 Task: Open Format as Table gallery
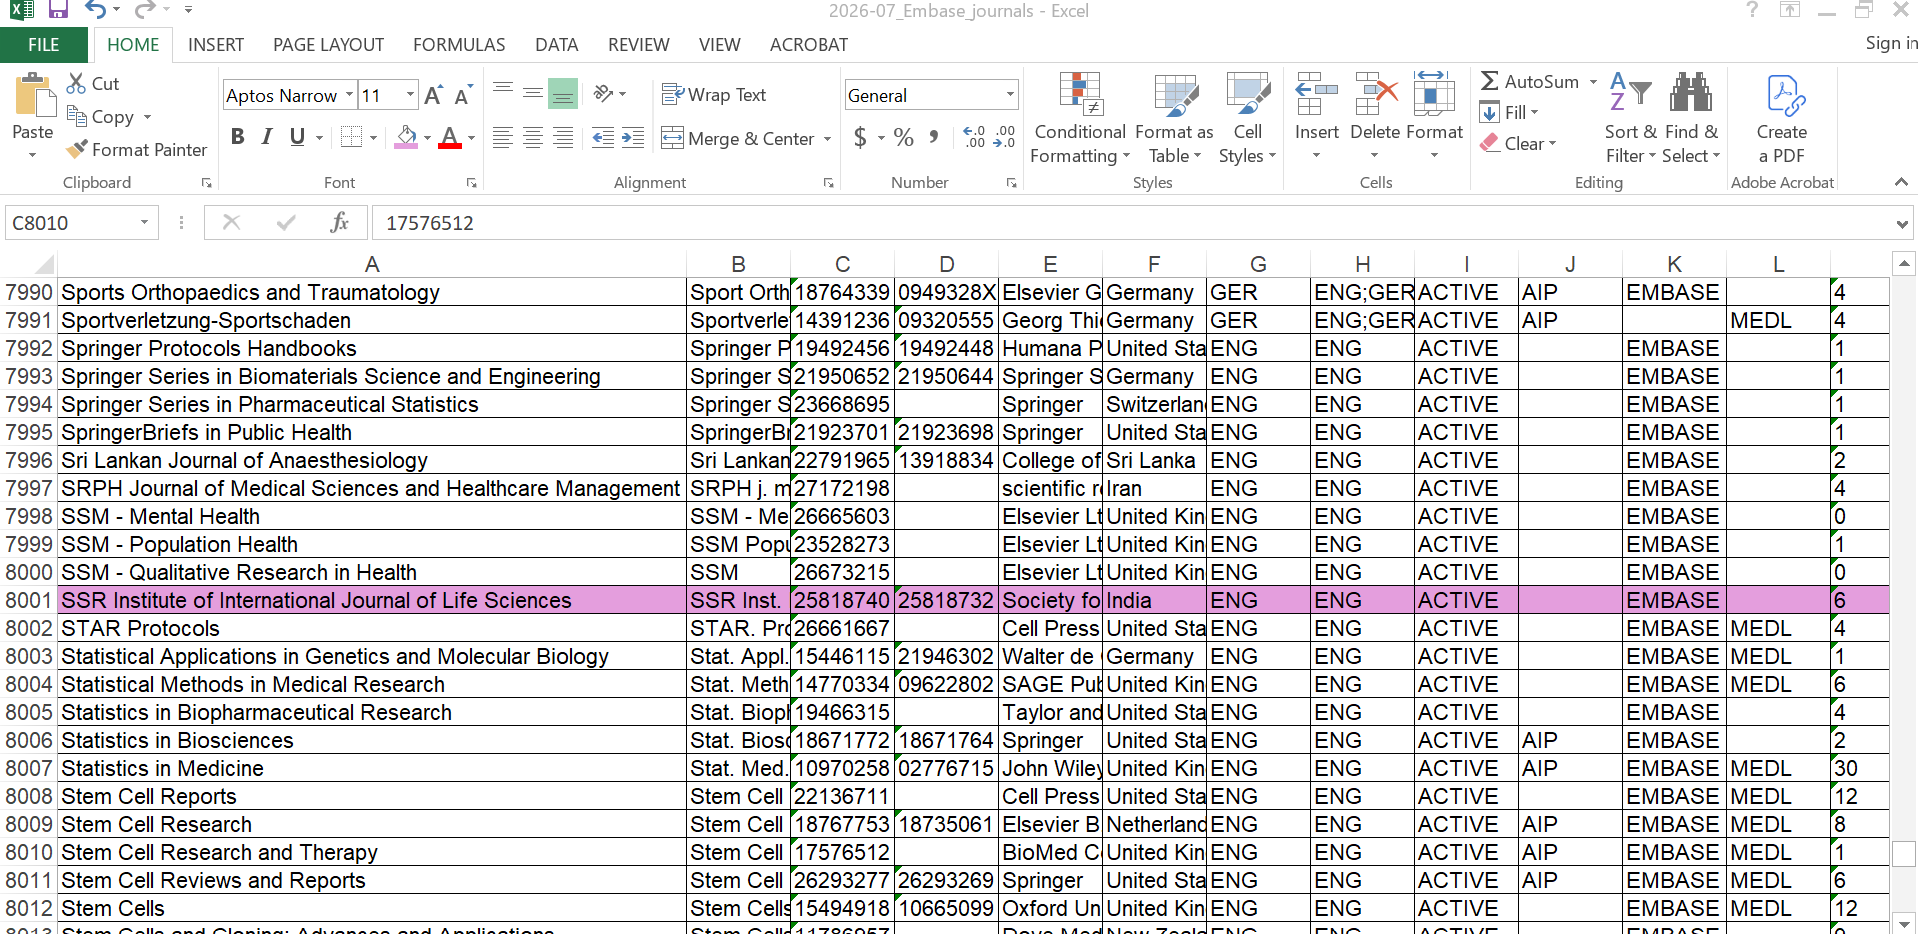click(x=1175, y=119)
